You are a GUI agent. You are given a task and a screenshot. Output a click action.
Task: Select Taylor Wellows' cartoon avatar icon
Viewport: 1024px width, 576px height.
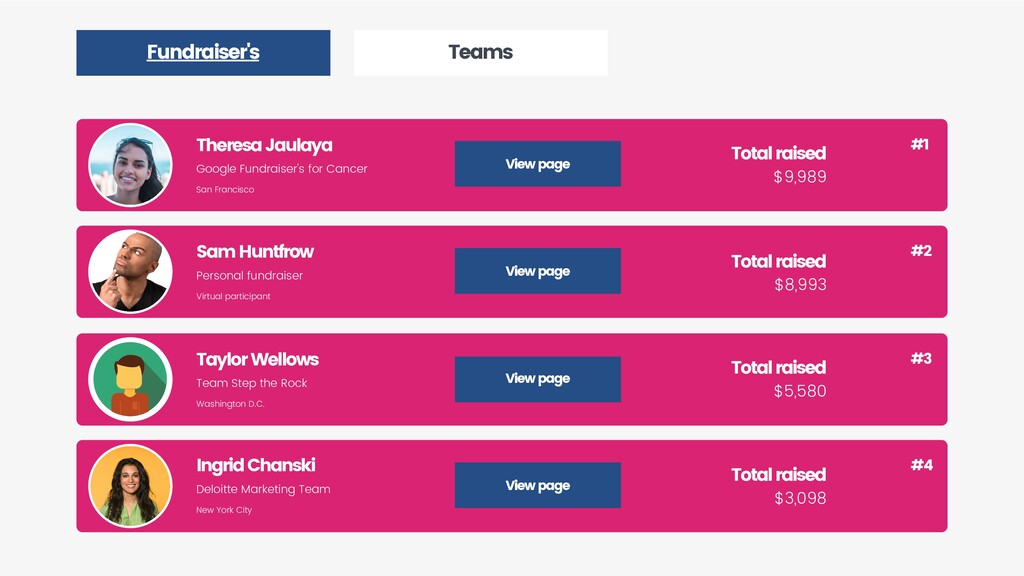tap(131, 379)
